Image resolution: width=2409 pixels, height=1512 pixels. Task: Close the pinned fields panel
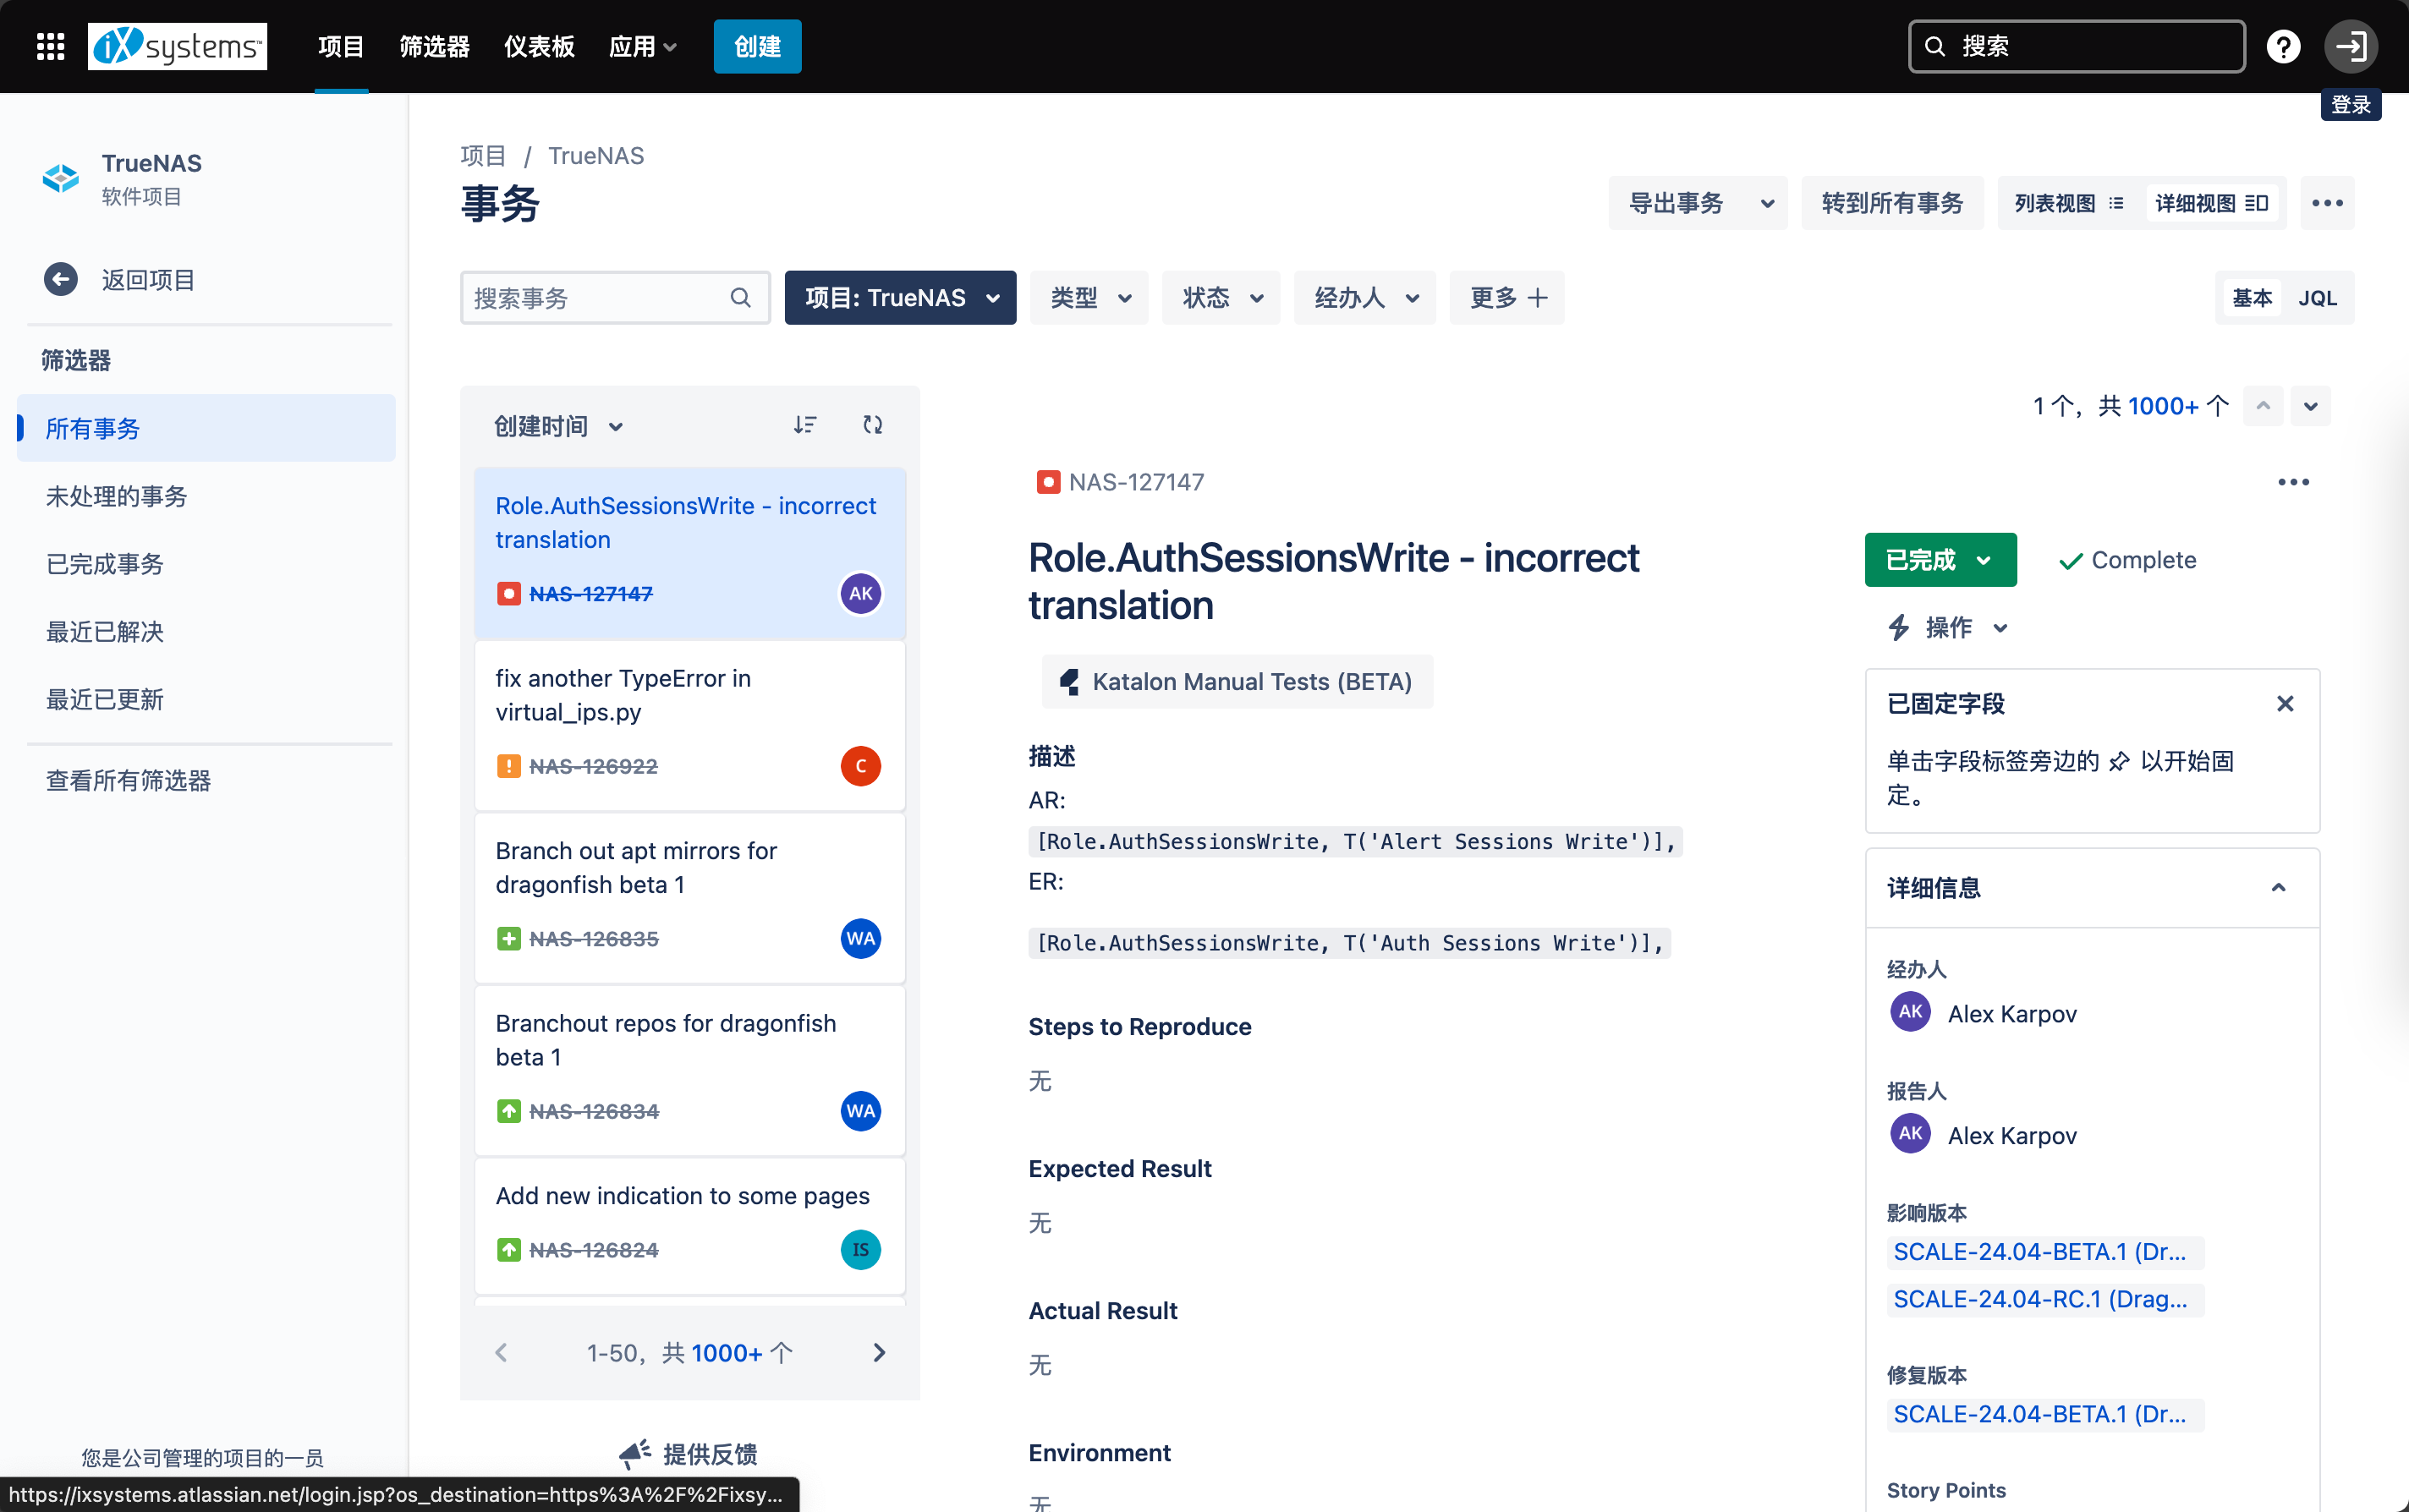(x=2285, y=704)
